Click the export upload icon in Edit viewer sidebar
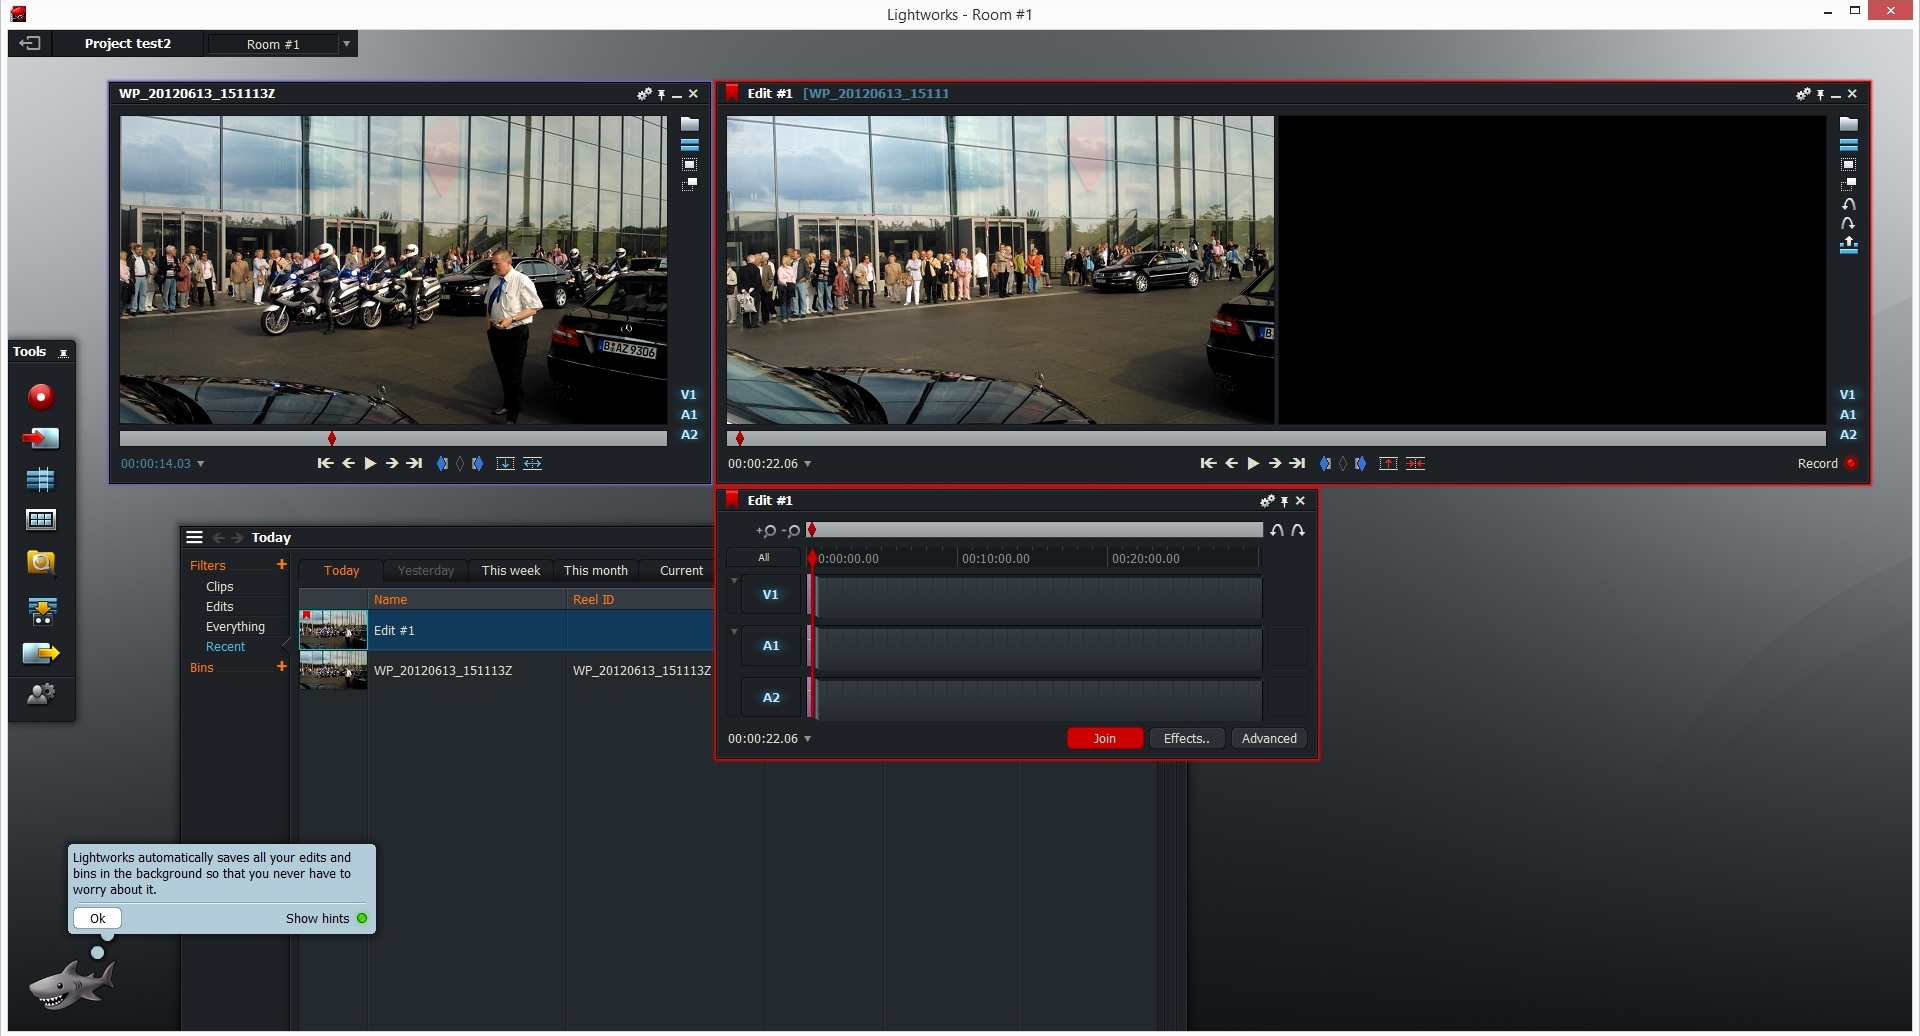1920x1036 pixels. coord(1848,245)
